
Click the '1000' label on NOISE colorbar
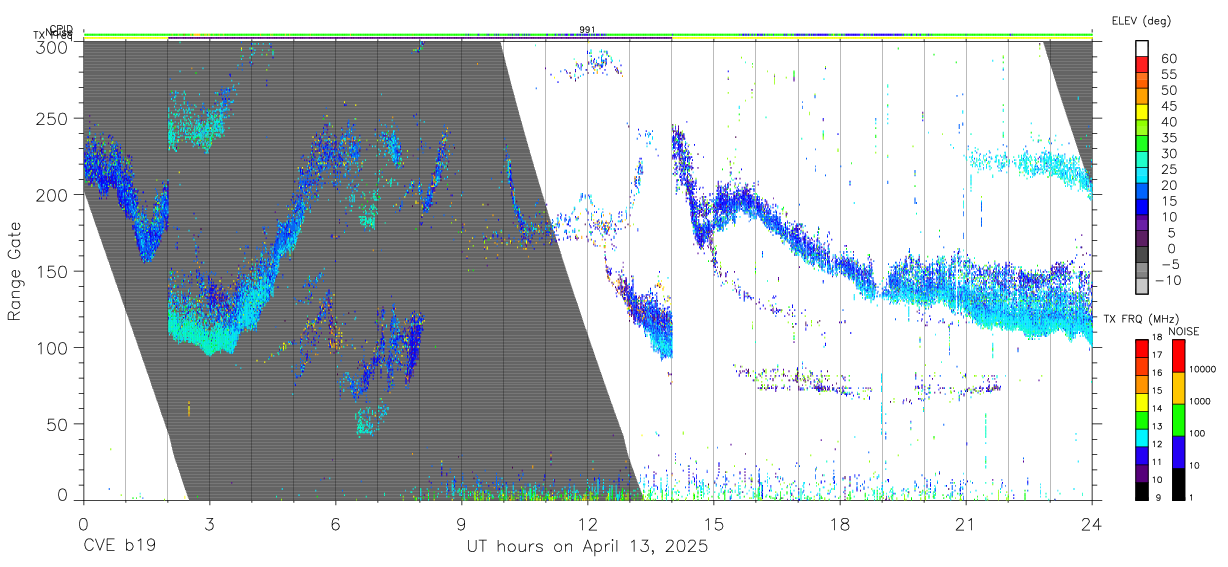1202,402
